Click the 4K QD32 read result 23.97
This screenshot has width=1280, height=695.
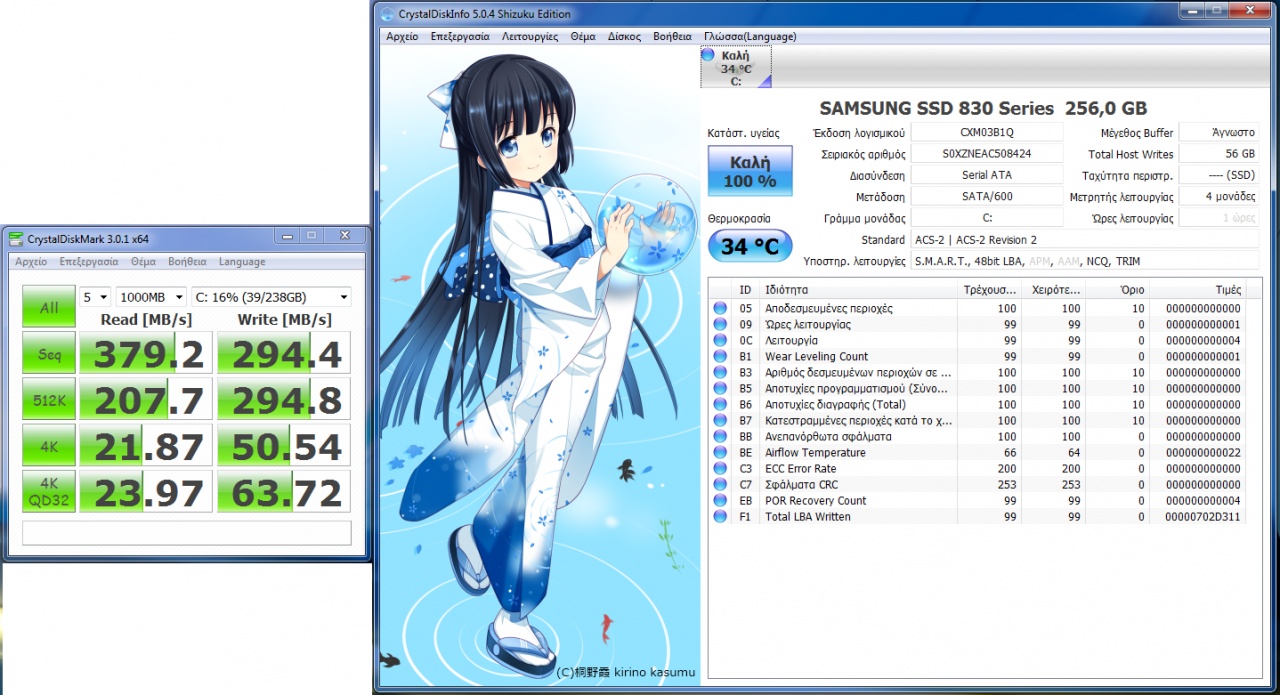146,491
